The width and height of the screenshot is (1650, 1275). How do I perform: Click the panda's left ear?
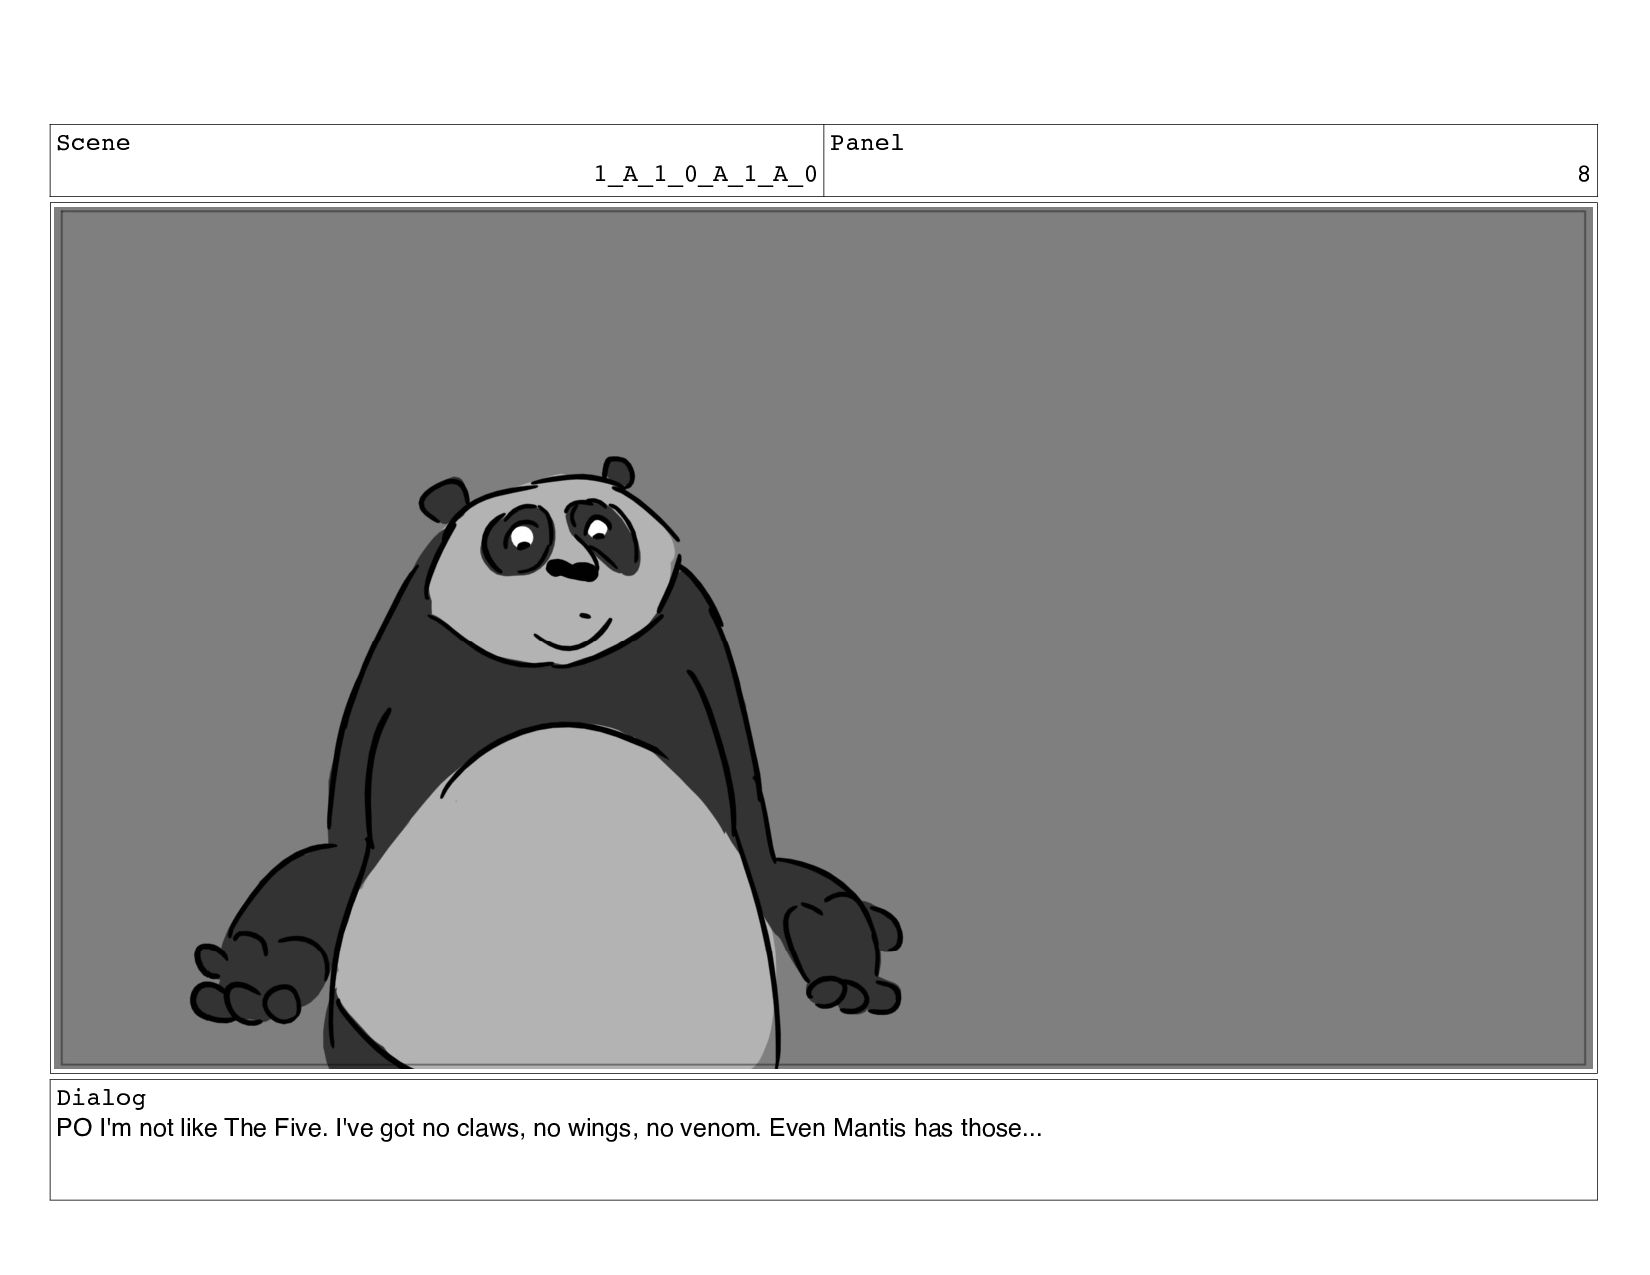[443, 499]
